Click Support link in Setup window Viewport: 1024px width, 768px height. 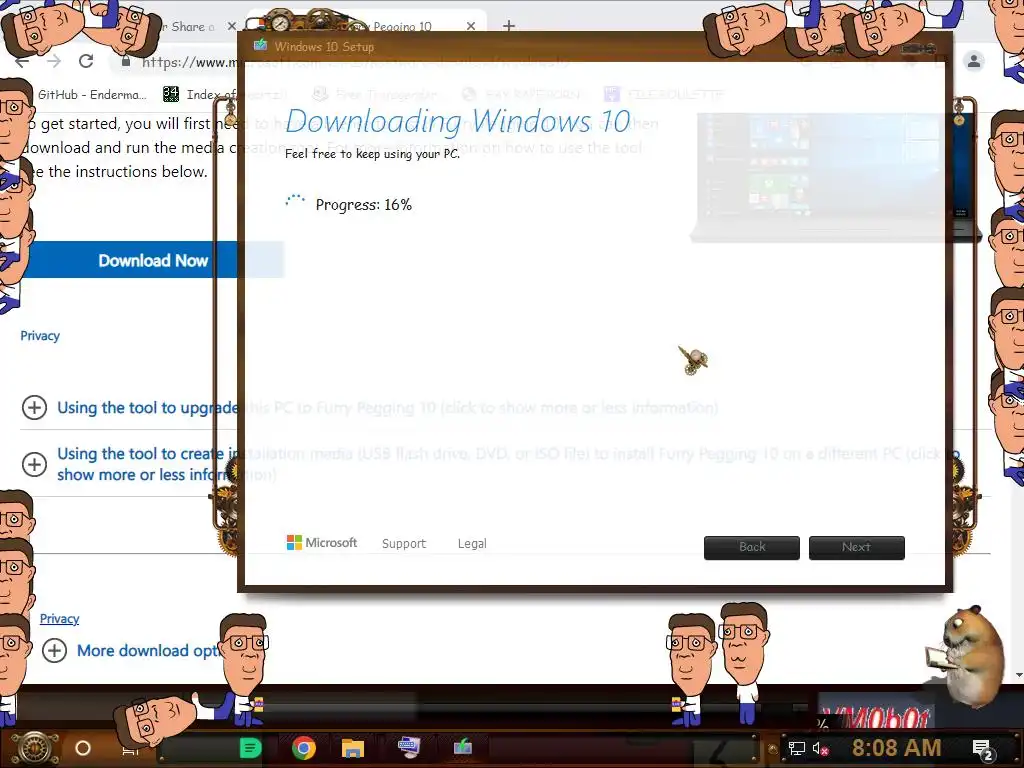(x=404, y=543)
